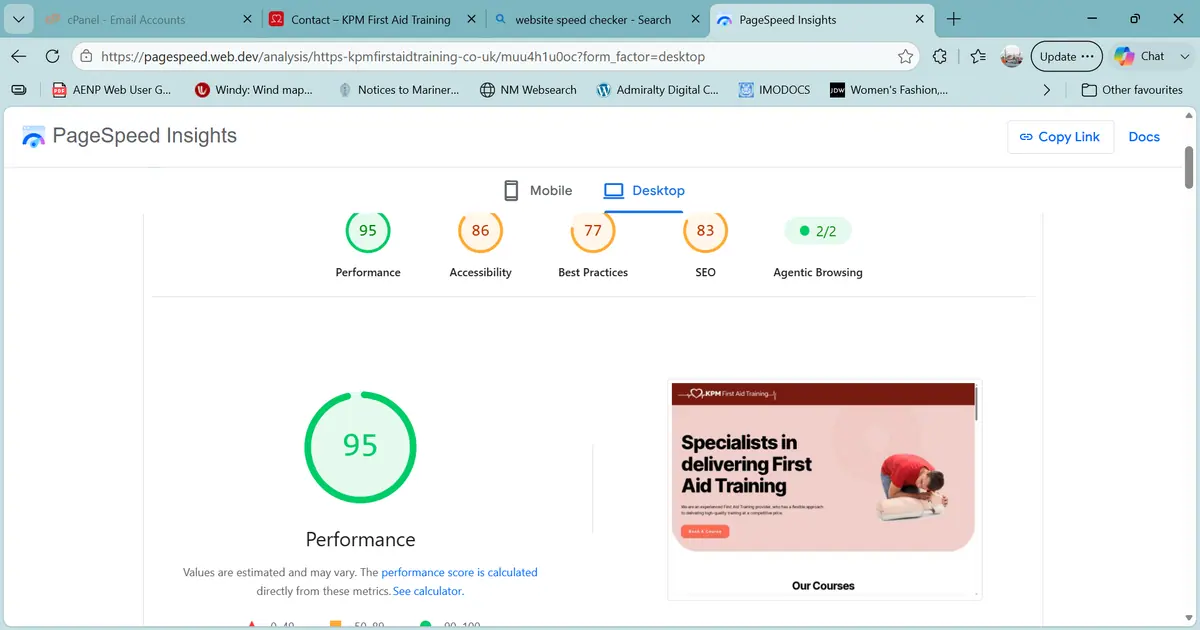This screenshot has height=630, width=1200.
Task: Reload the current page
Action: click(x=52, y=57)
